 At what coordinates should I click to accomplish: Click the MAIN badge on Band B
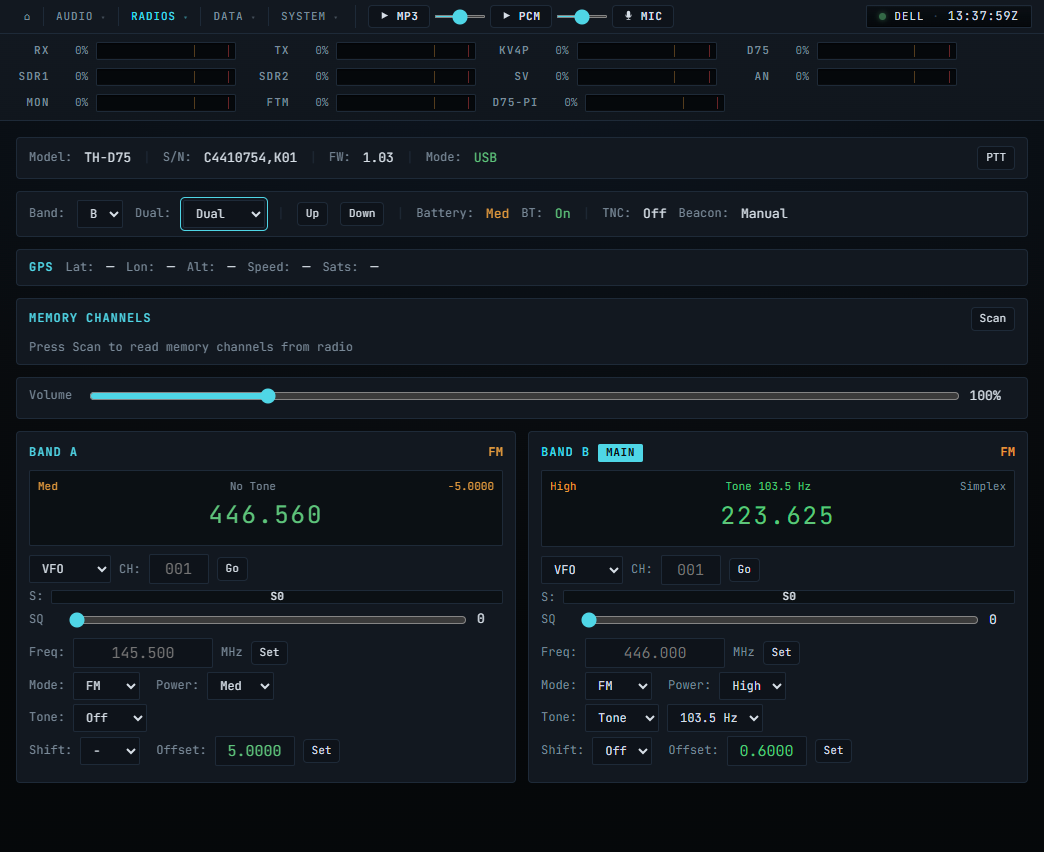click(x=620, y=453)
